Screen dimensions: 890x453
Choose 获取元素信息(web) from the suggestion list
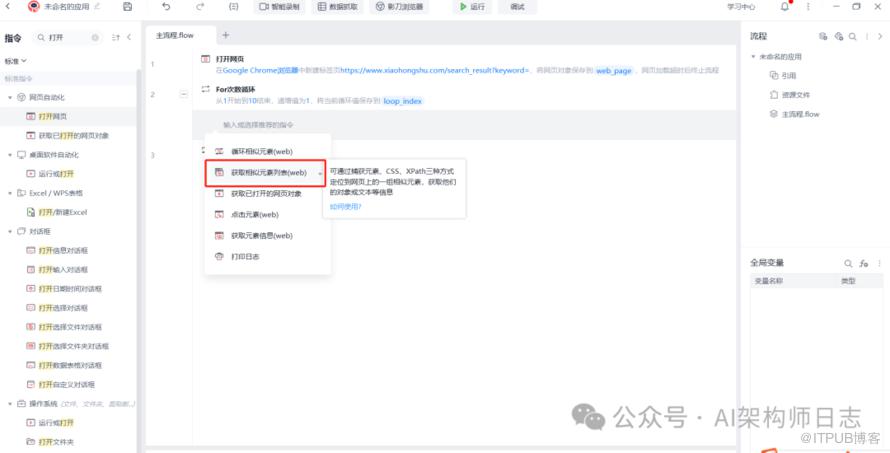coord(267,236)
